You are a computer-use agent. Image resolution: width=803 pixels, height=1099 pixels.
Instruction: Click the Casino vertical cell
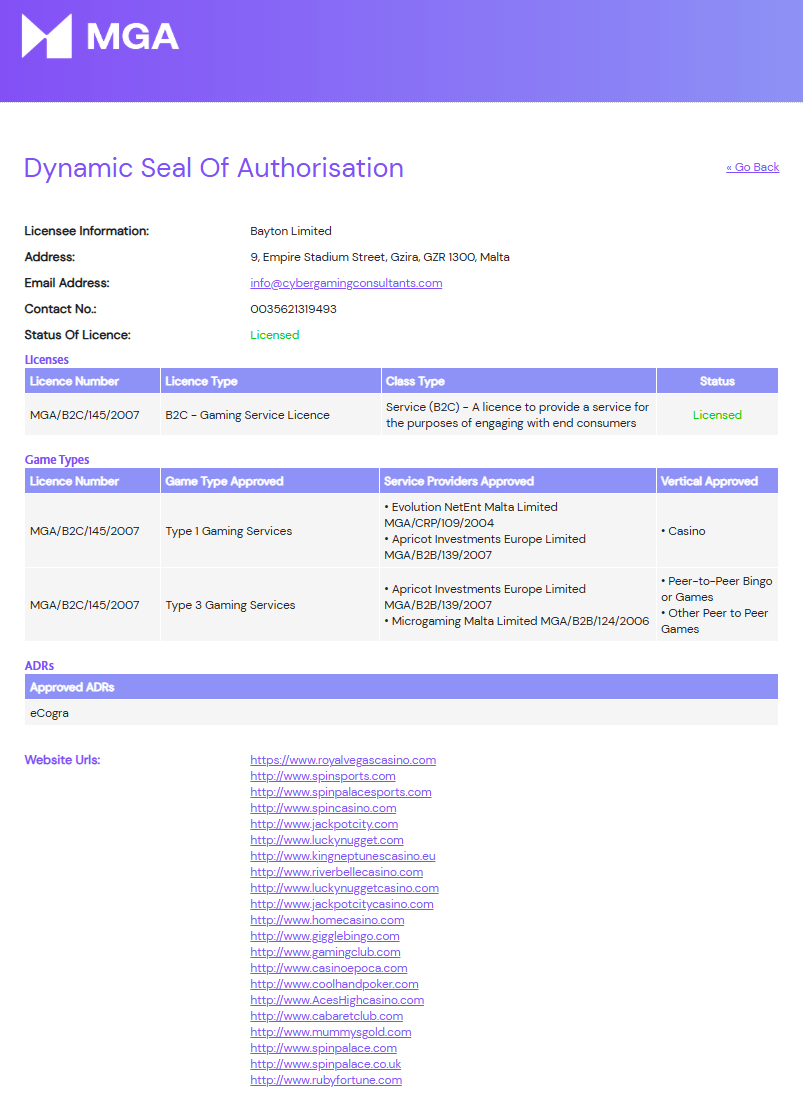(x=717, y=531)
